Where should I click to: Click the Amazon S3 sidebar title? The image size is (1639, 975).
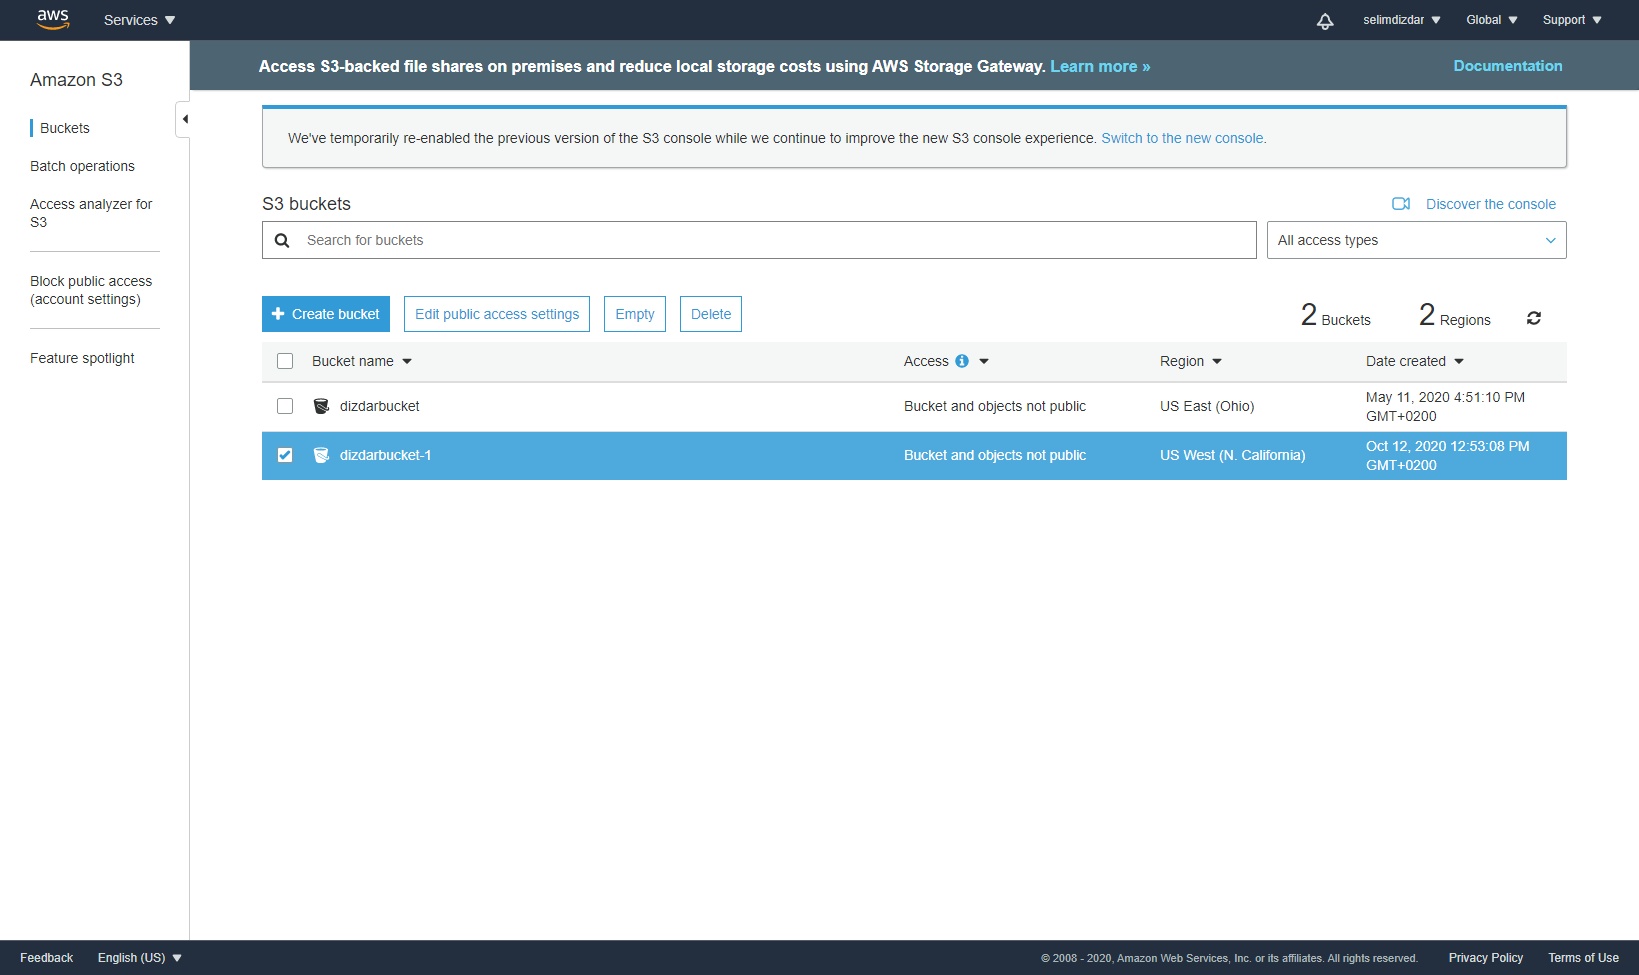click(76, 80)
